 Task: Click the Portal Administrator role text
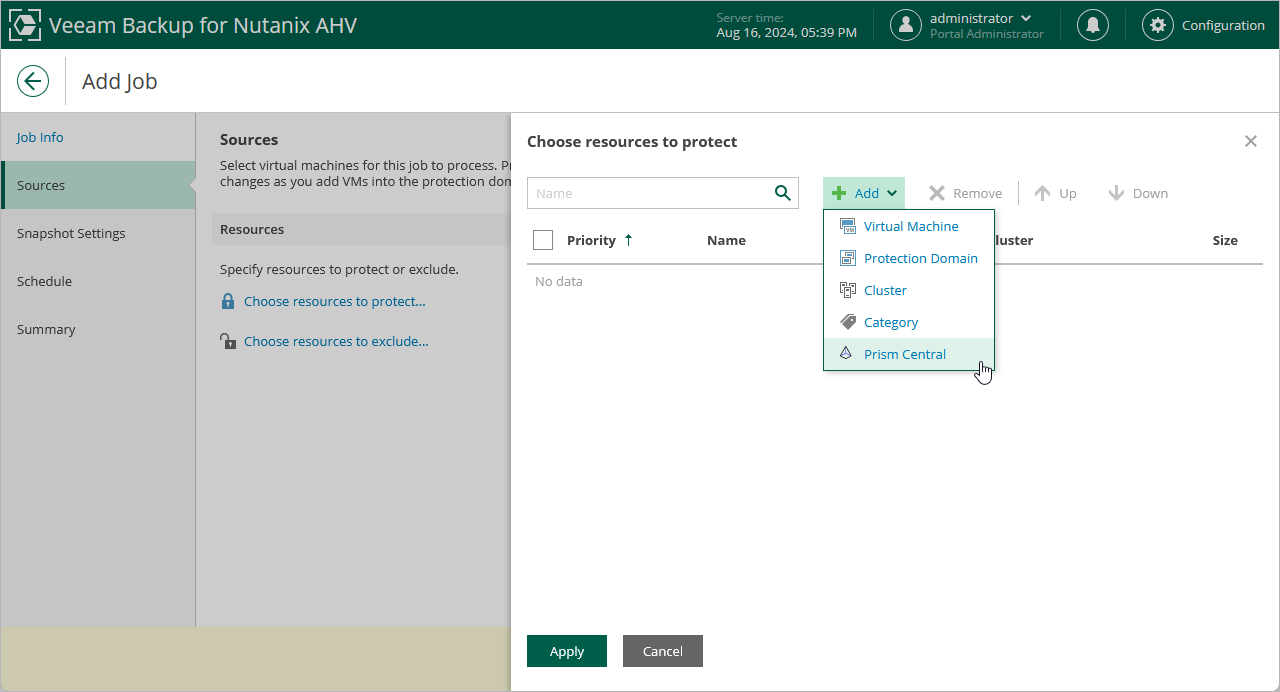(x=986, y=34)
